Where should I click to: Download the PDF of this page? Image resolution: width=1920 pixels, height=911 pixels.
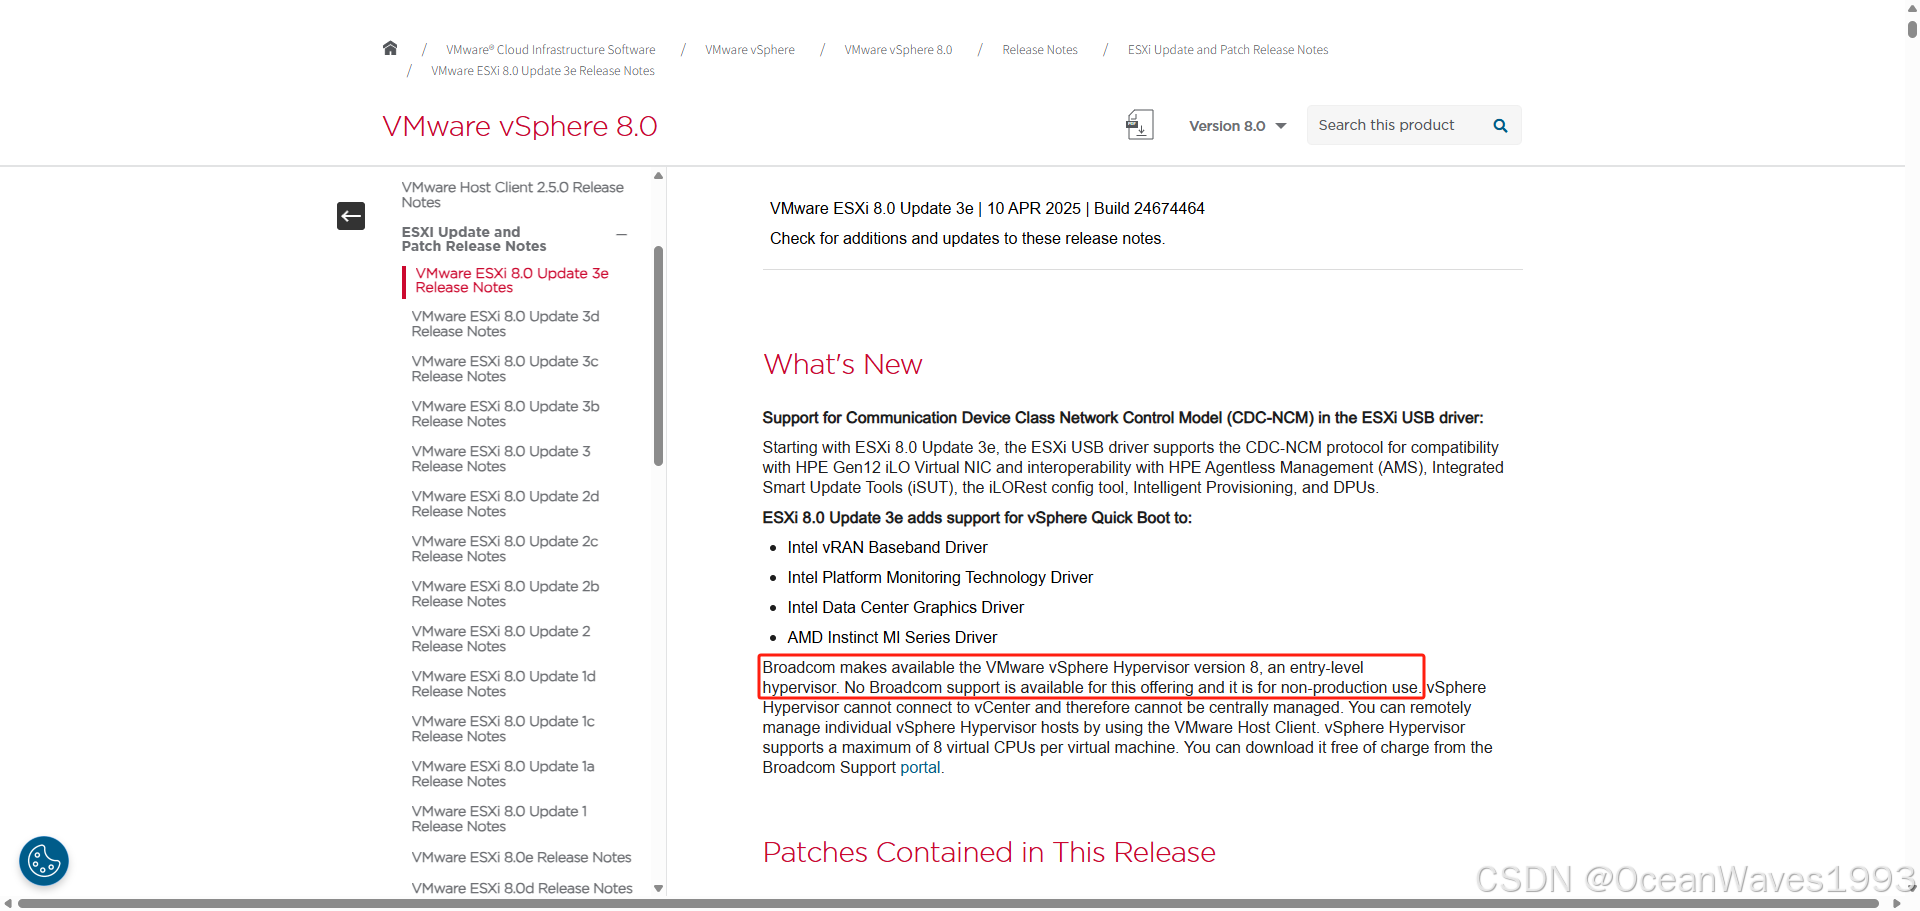tap(1139, 125)
